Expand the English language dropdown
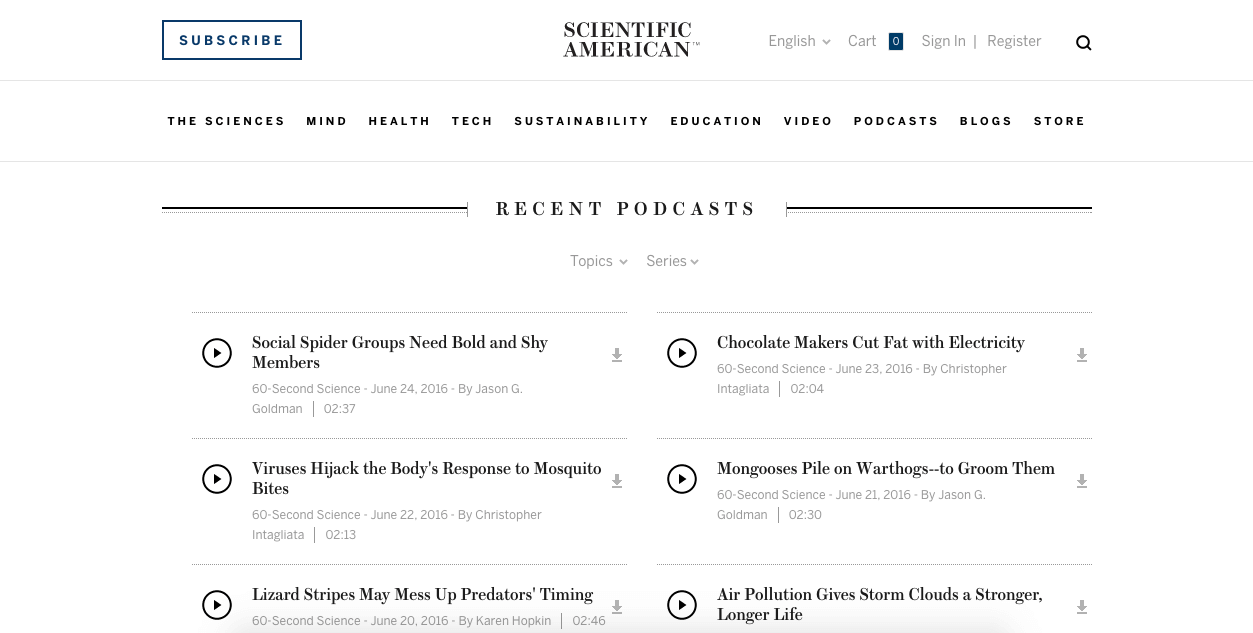The image size is (1253, 633). (x=799, y=41)
